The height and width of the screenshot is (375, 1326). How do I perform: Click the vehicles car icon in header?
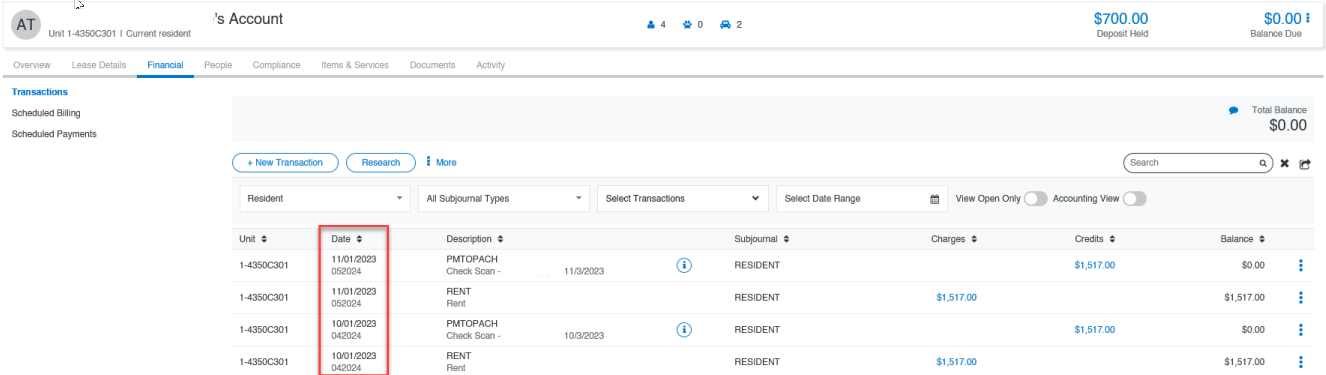(725, 24)
